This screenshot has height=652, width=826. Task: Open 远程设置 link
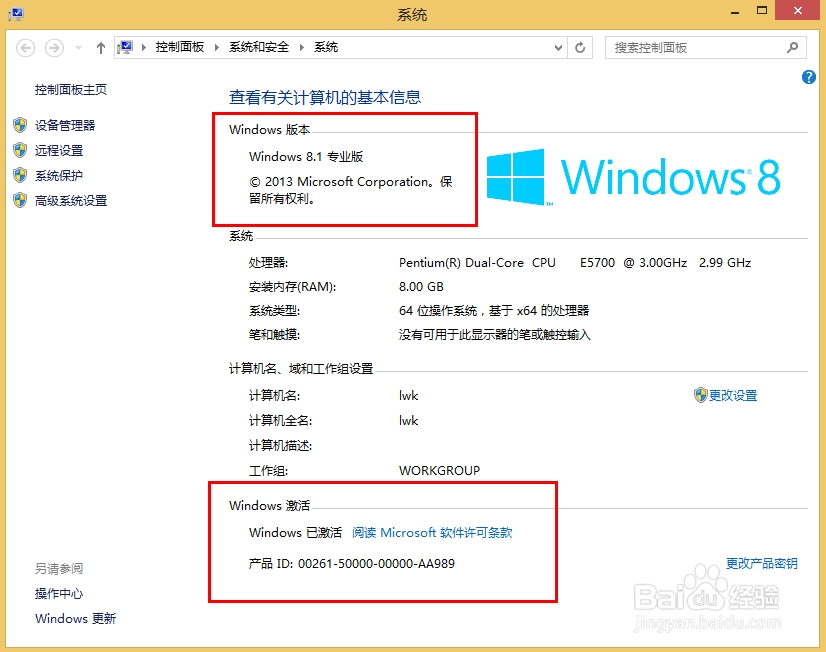point(59,151)
